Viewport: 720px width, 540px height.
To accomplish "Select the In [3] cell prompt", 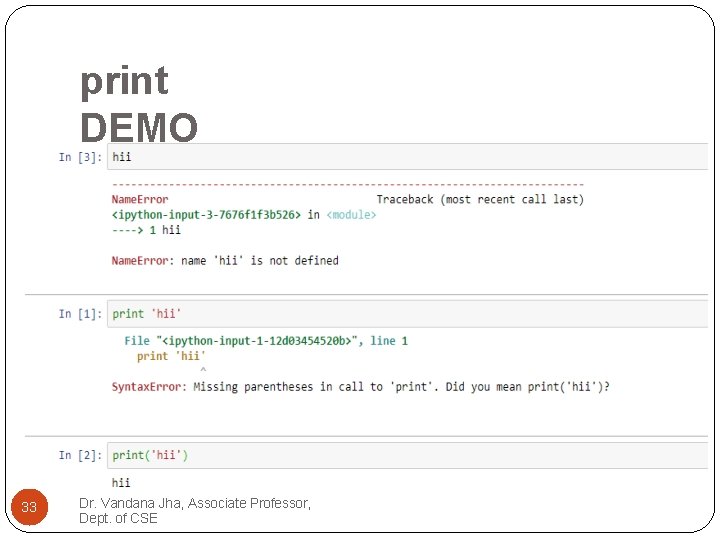I will (x=79, y=157).
